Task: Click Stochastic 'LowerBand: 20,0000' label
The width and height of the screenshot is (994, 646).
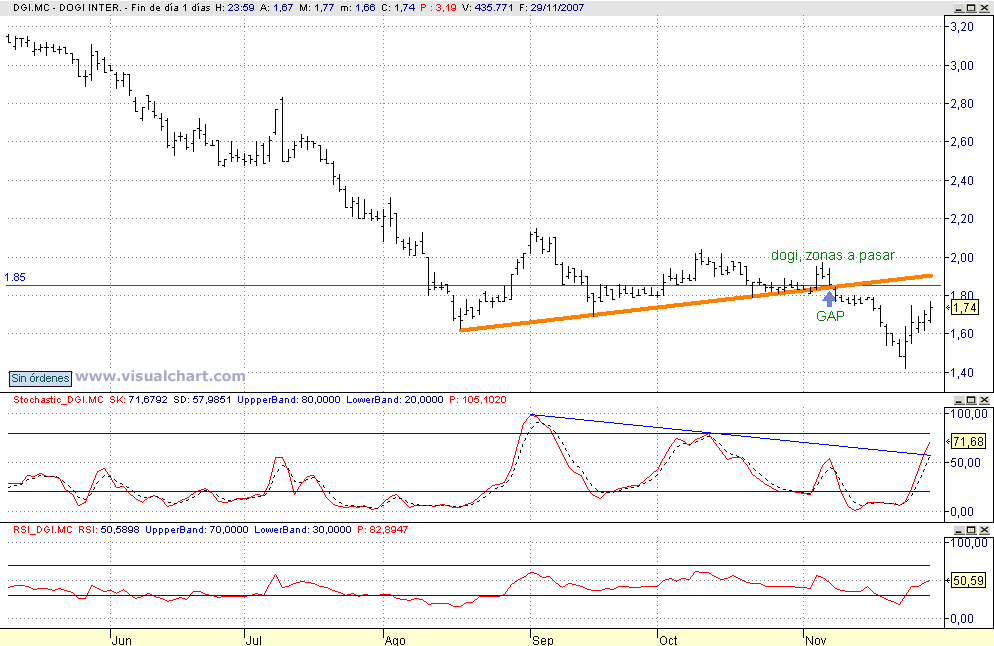Action: coord(394,399)
